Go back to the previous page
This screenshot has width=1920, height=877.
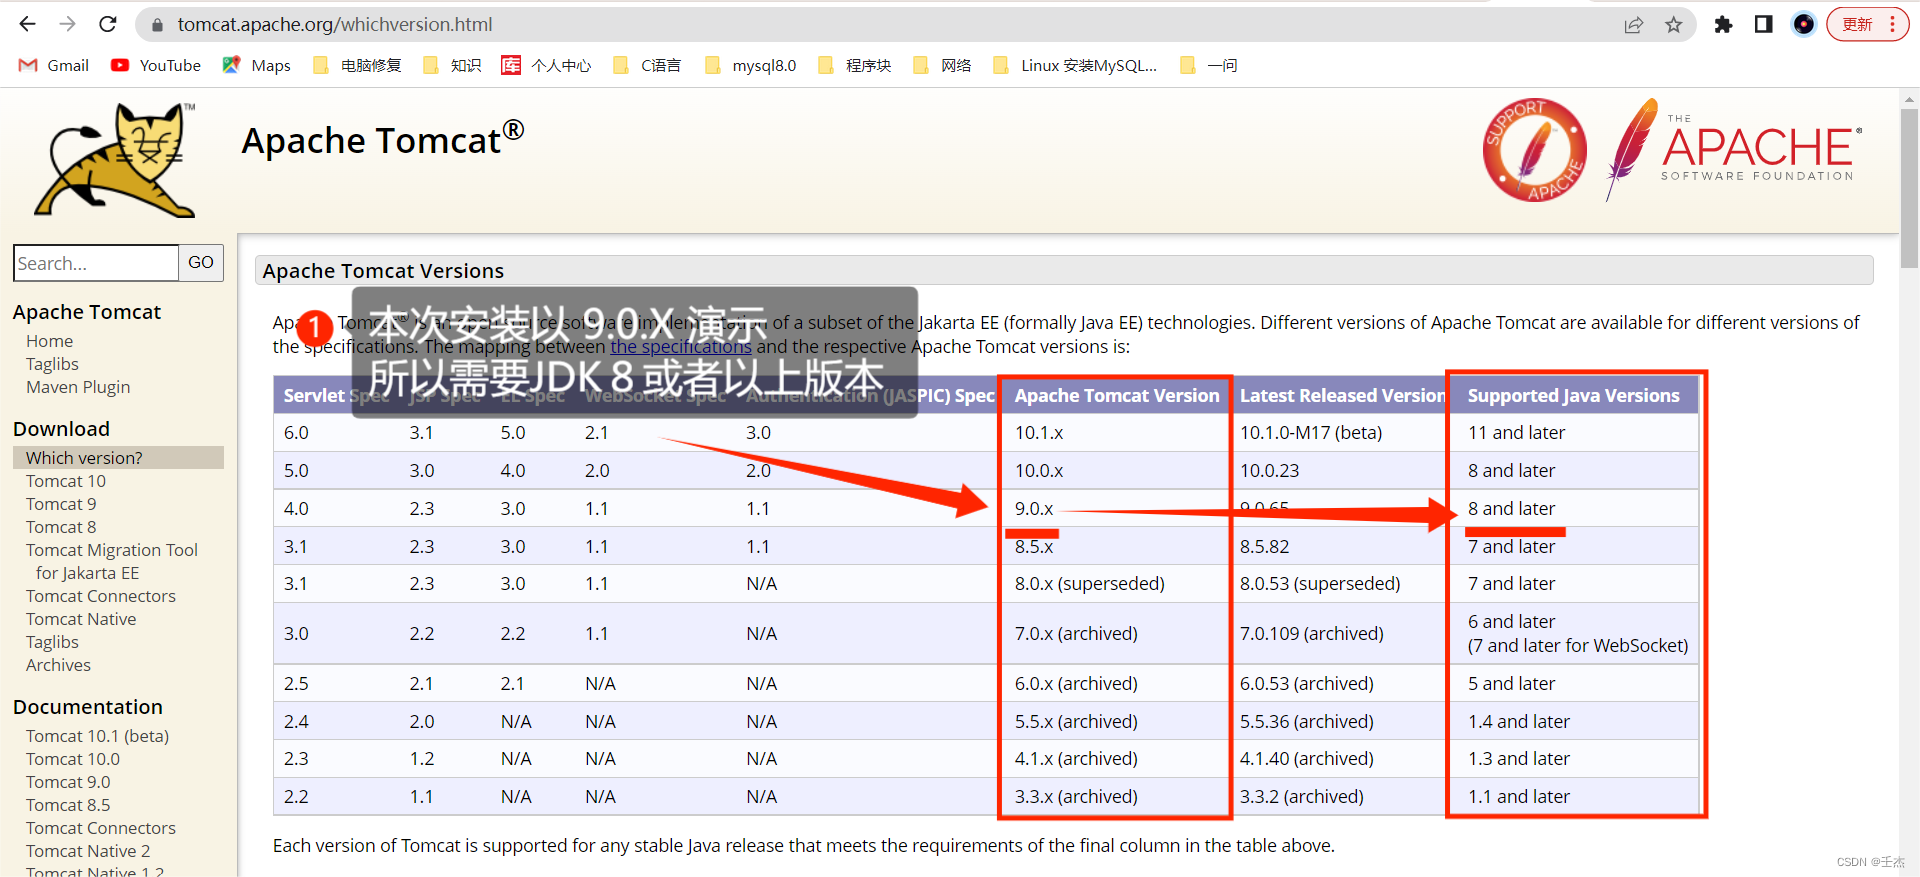coord(27,24)
